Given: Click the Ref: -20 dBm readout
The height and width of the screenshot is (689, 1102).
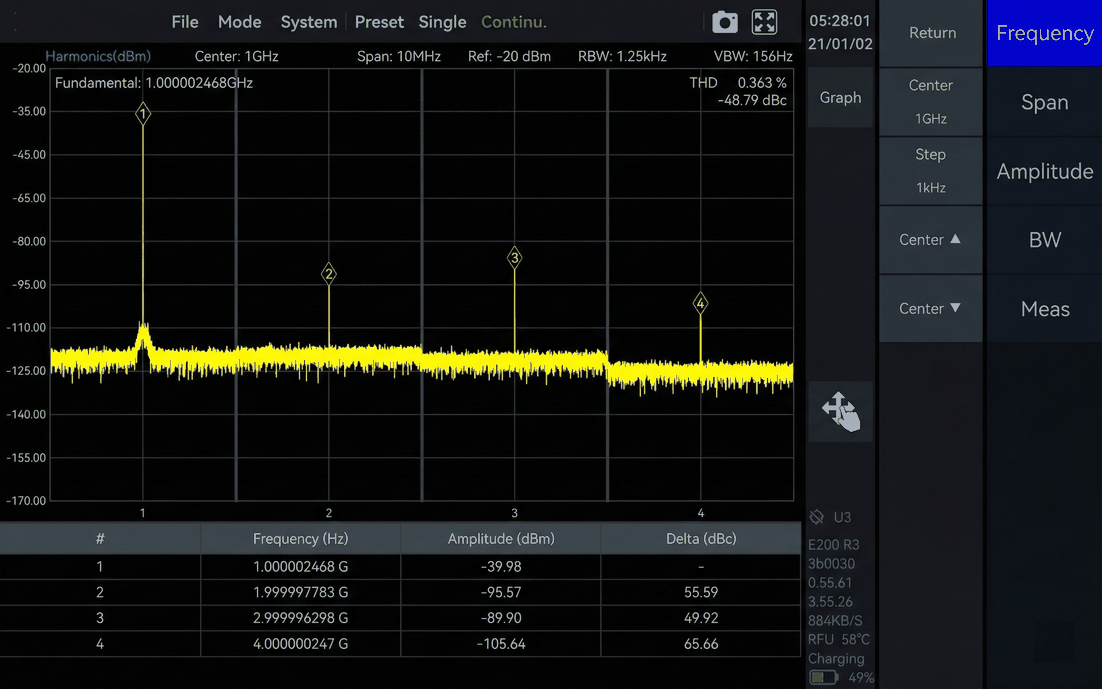Looking at the screenshot, I should (x=510, y=56).
